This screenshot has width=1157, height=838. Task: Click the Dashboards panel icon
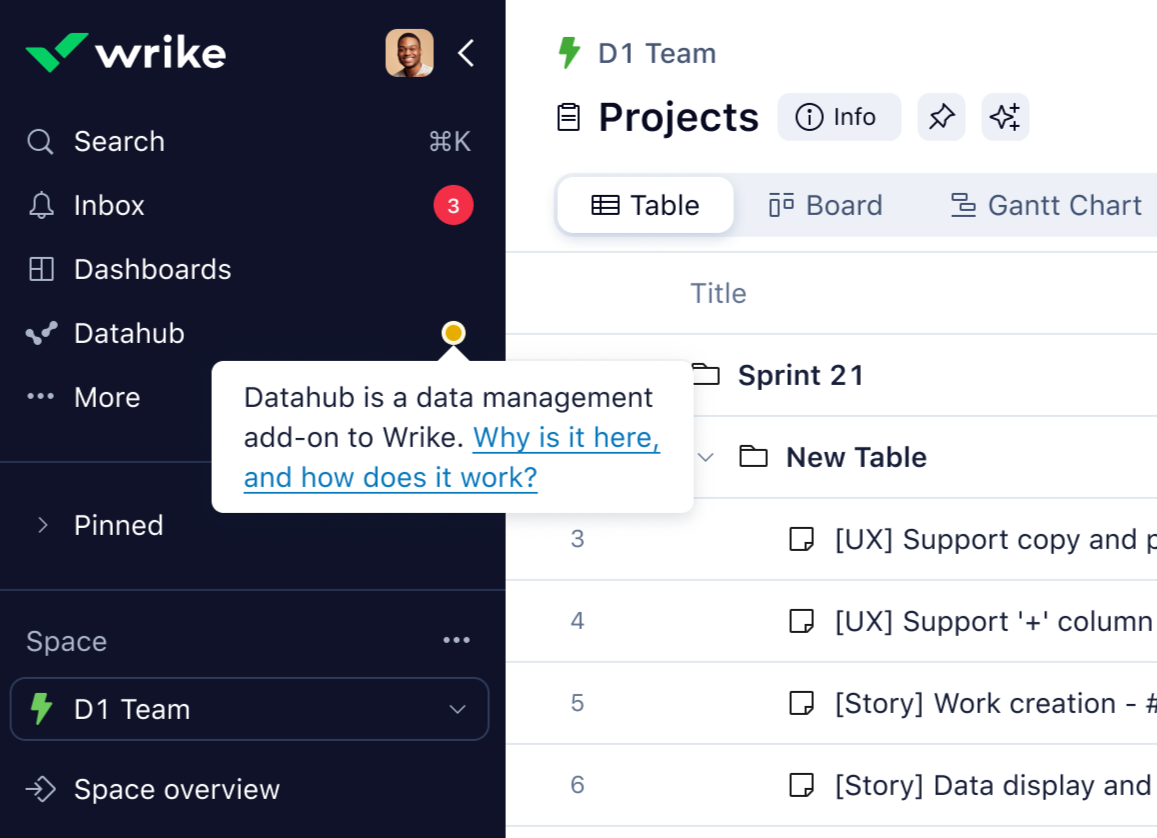41,269
